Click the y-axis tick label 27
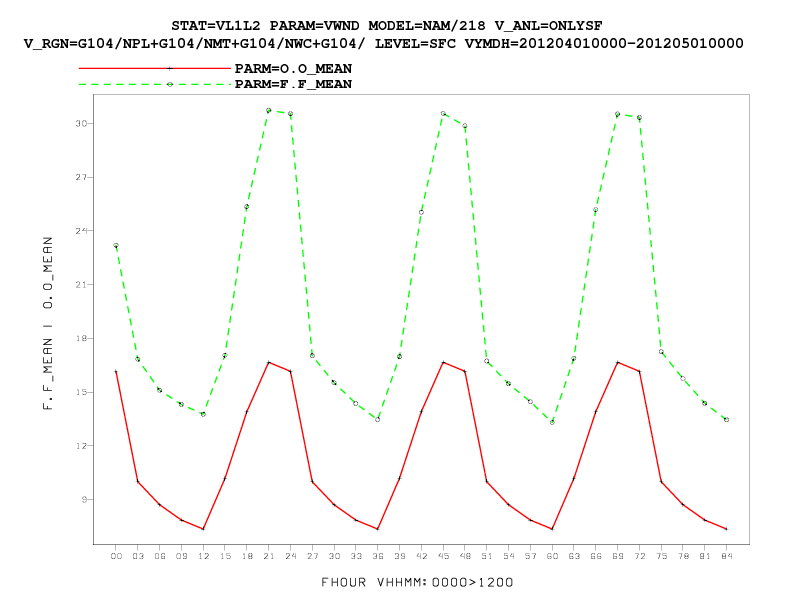Image resolution: width=792 pixels, height=612 pixels. pos(81,177)
